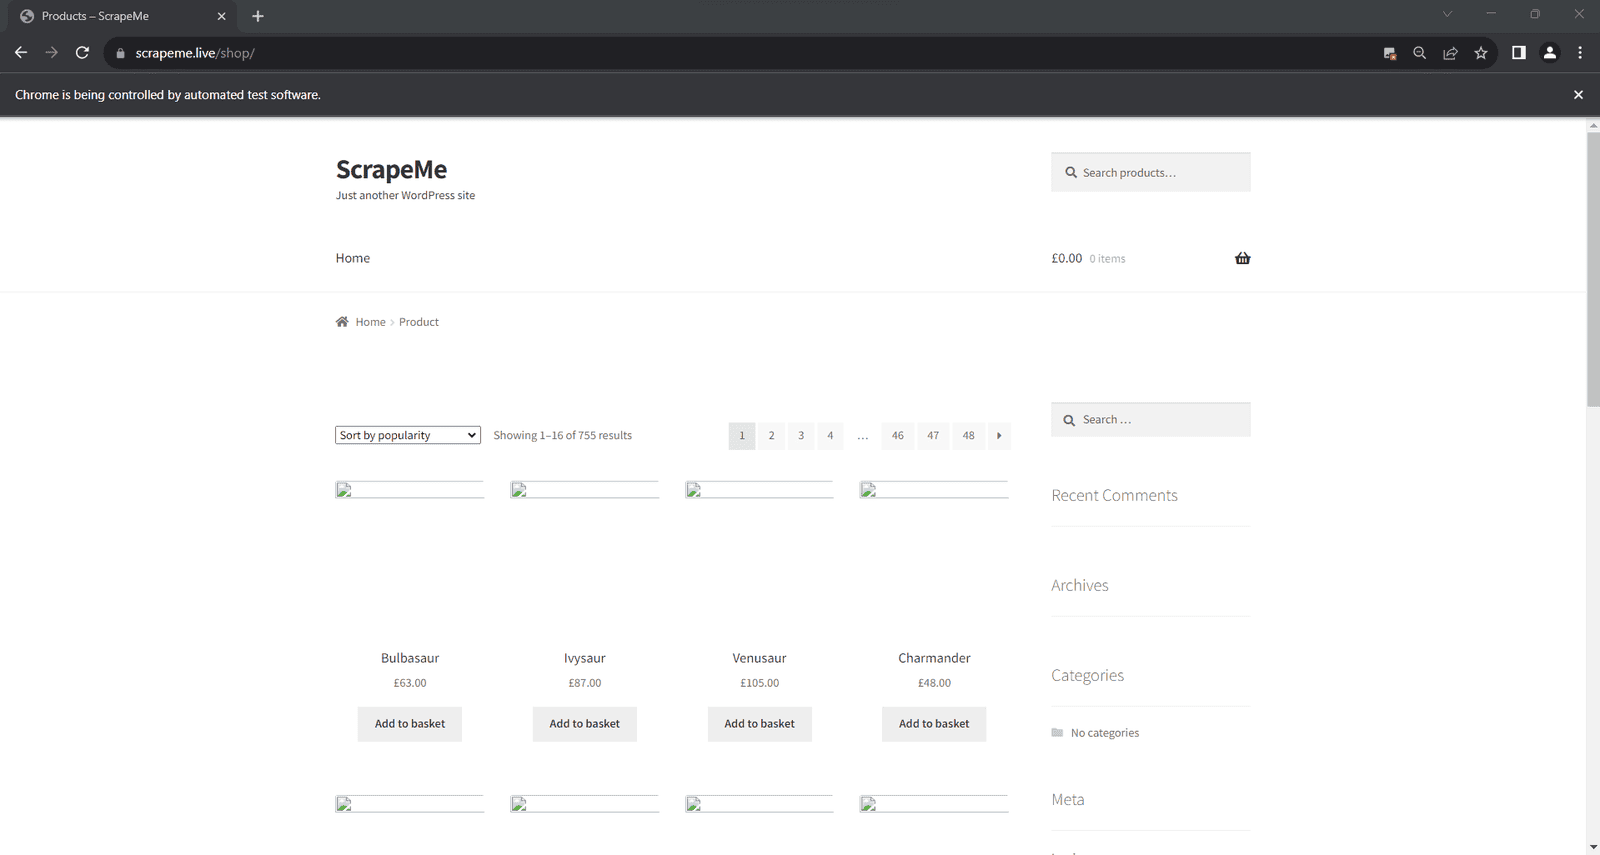The height and width of the screenshot is (855, 1600).
Task: Click the Home breadcrumb link
Action: point(370,322)
